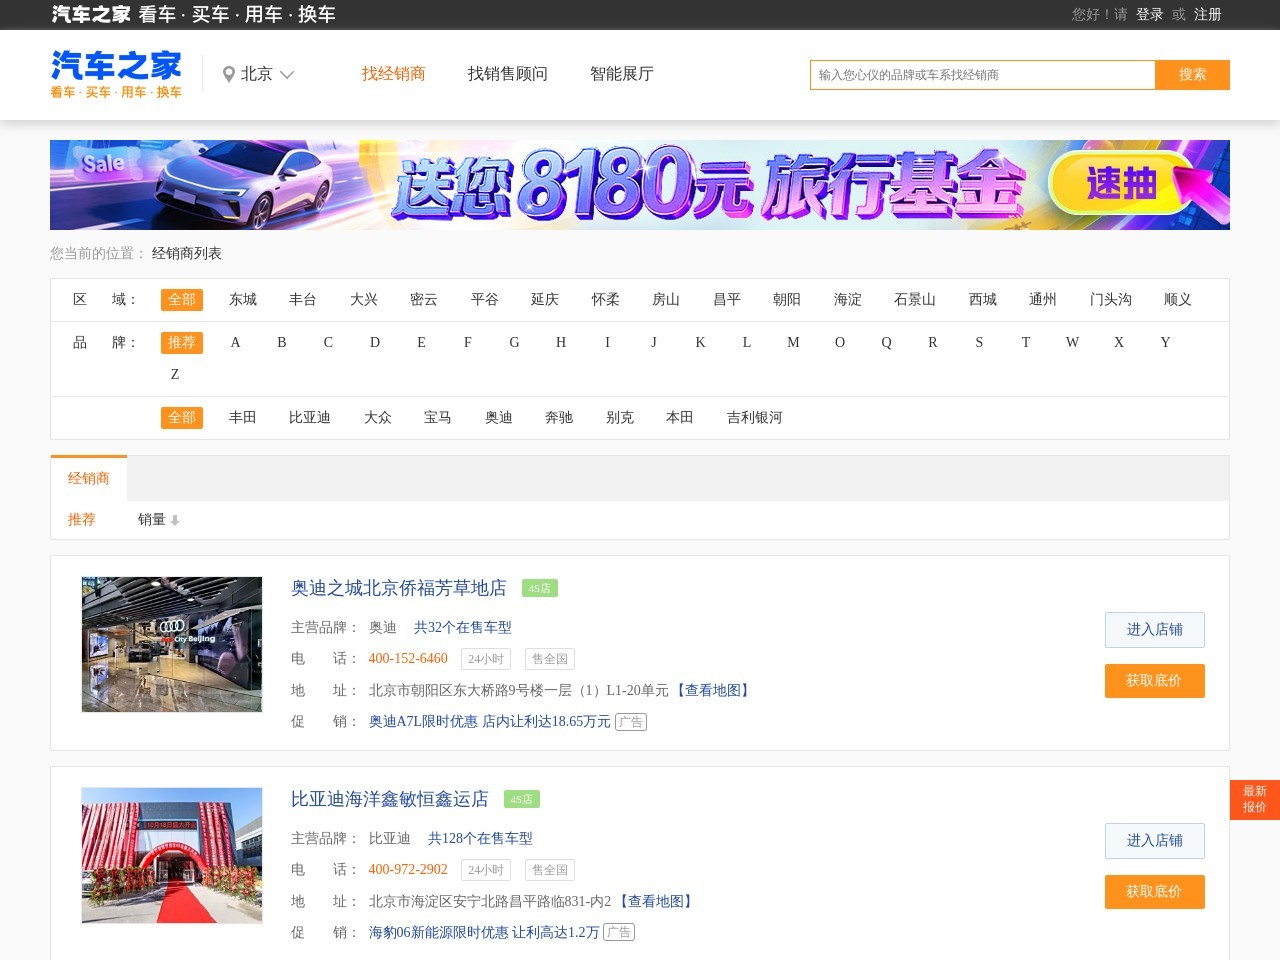Screen dimensions: 1280x960
Task: Click the 广告 tag on the Audi promotion
Action: tap(631, 722)
